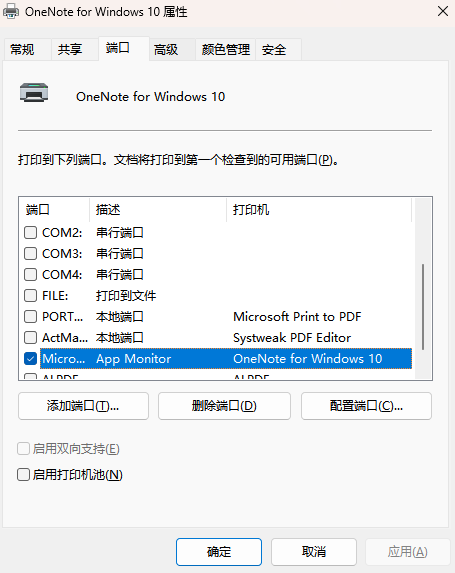Check the COM2 serial port checkbox
This screenshot has width=455, height=573.
pos(30,232)
